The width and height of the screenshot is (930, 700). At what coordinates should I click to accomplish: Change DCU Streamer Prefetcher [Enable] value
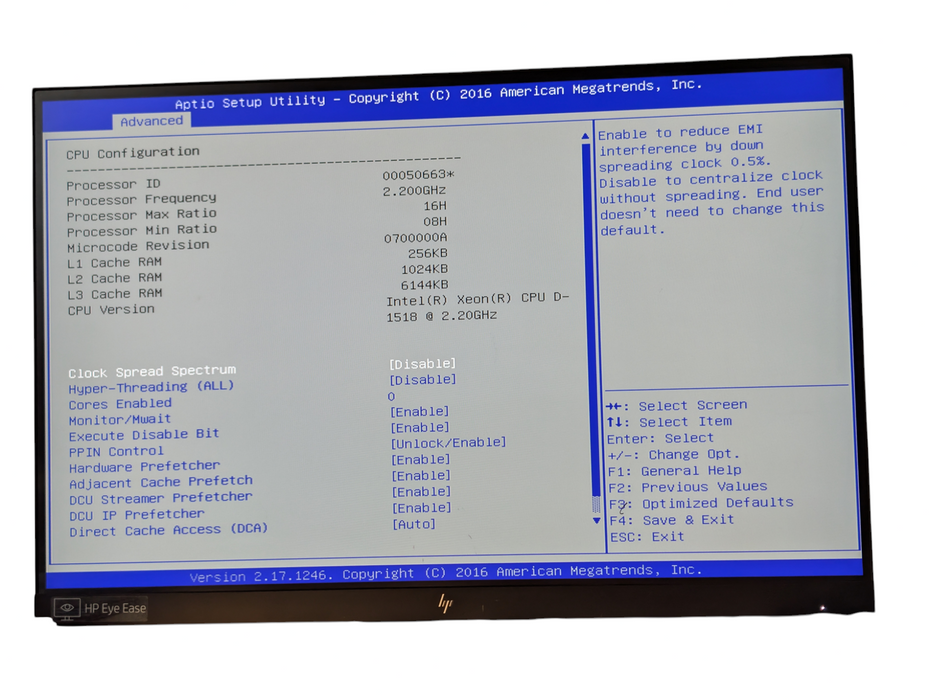point(421,491)
